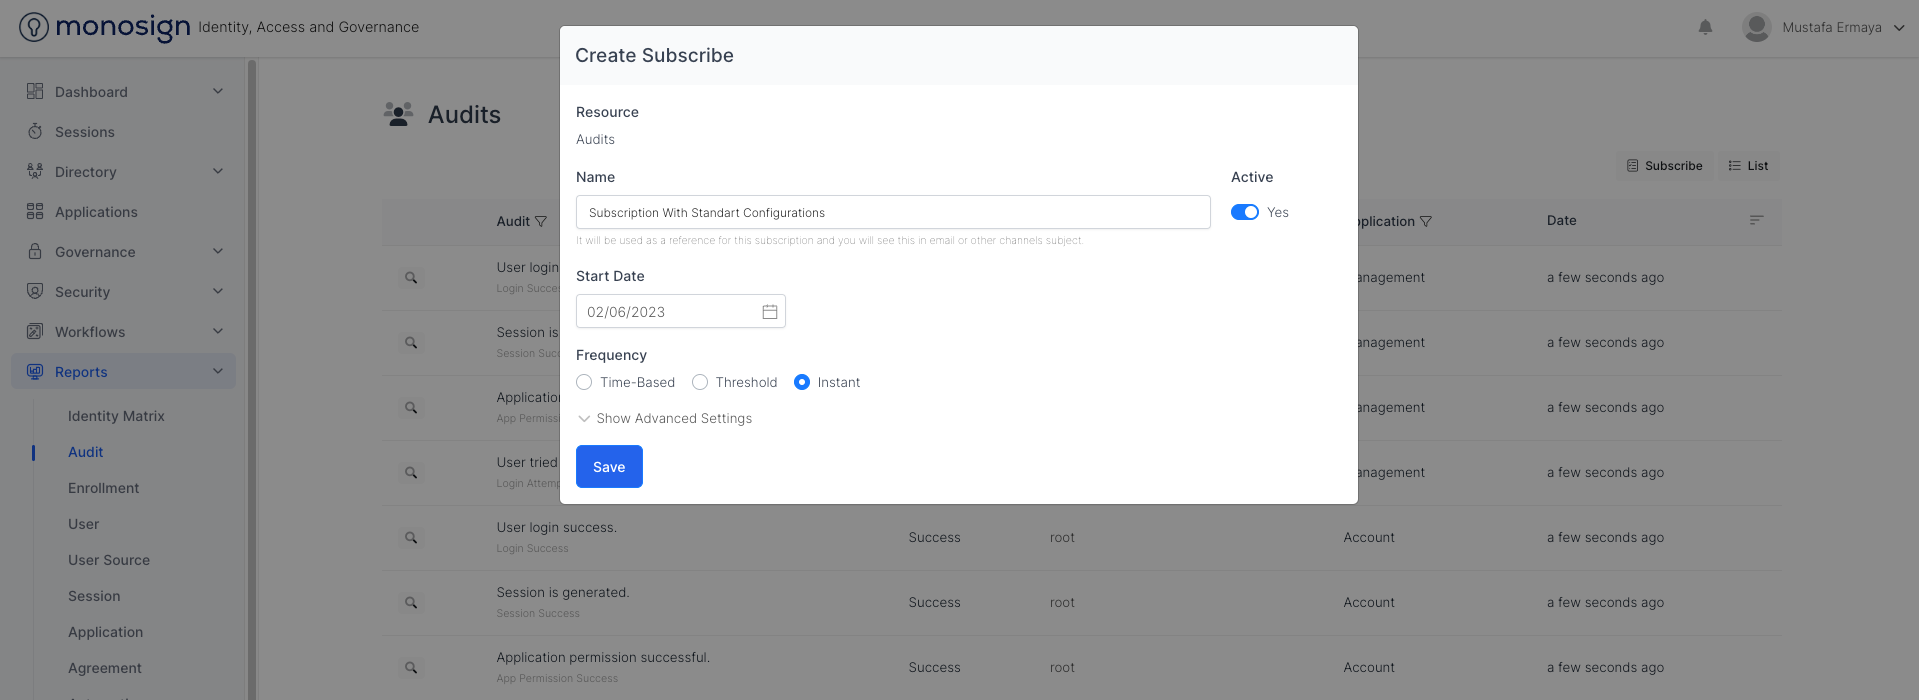Go to Enrollment report in sidebar
The width and height of the screenshot is (1919, 700).
pos(104,488)
